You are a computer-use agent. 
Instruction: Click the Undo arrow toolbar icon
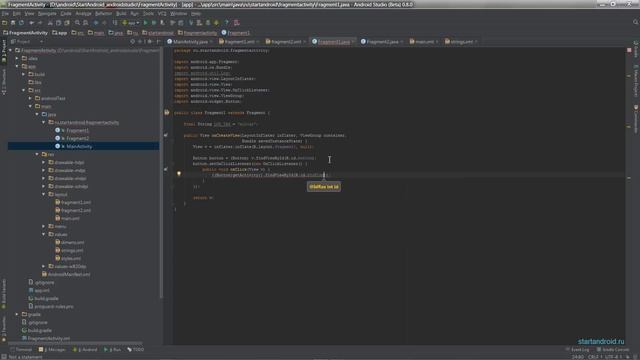(31, 23)
